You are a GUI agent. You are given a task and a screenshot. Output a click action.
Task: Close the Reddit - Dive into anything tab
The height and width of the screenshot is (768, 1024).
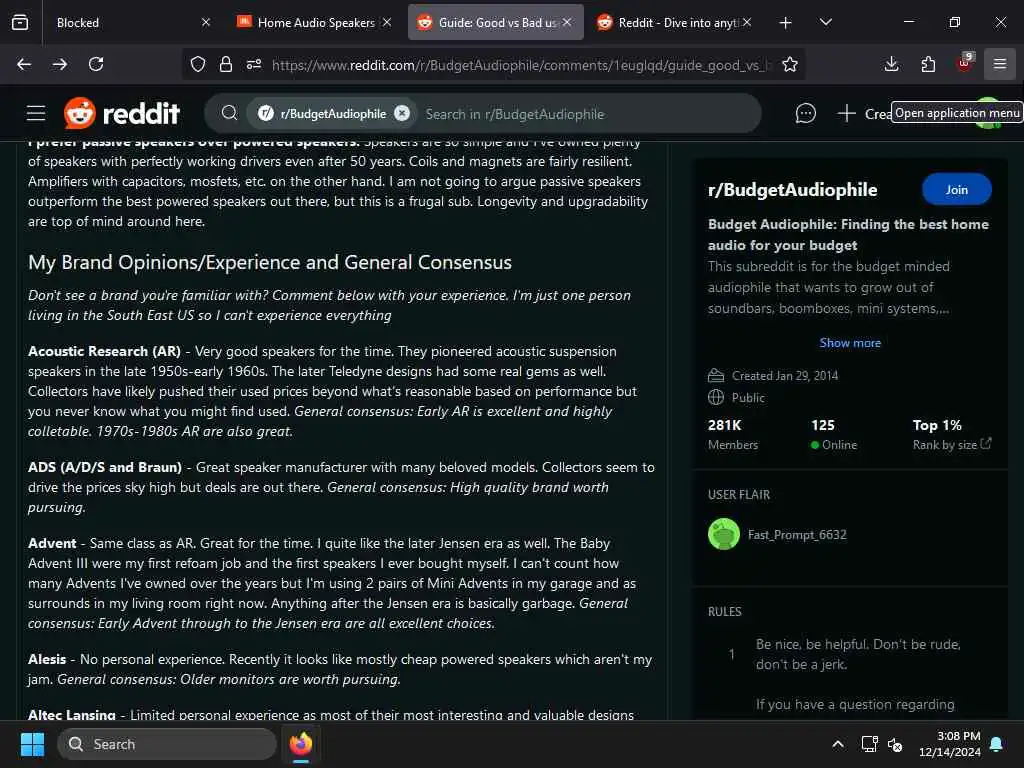(x=747, y=22)
